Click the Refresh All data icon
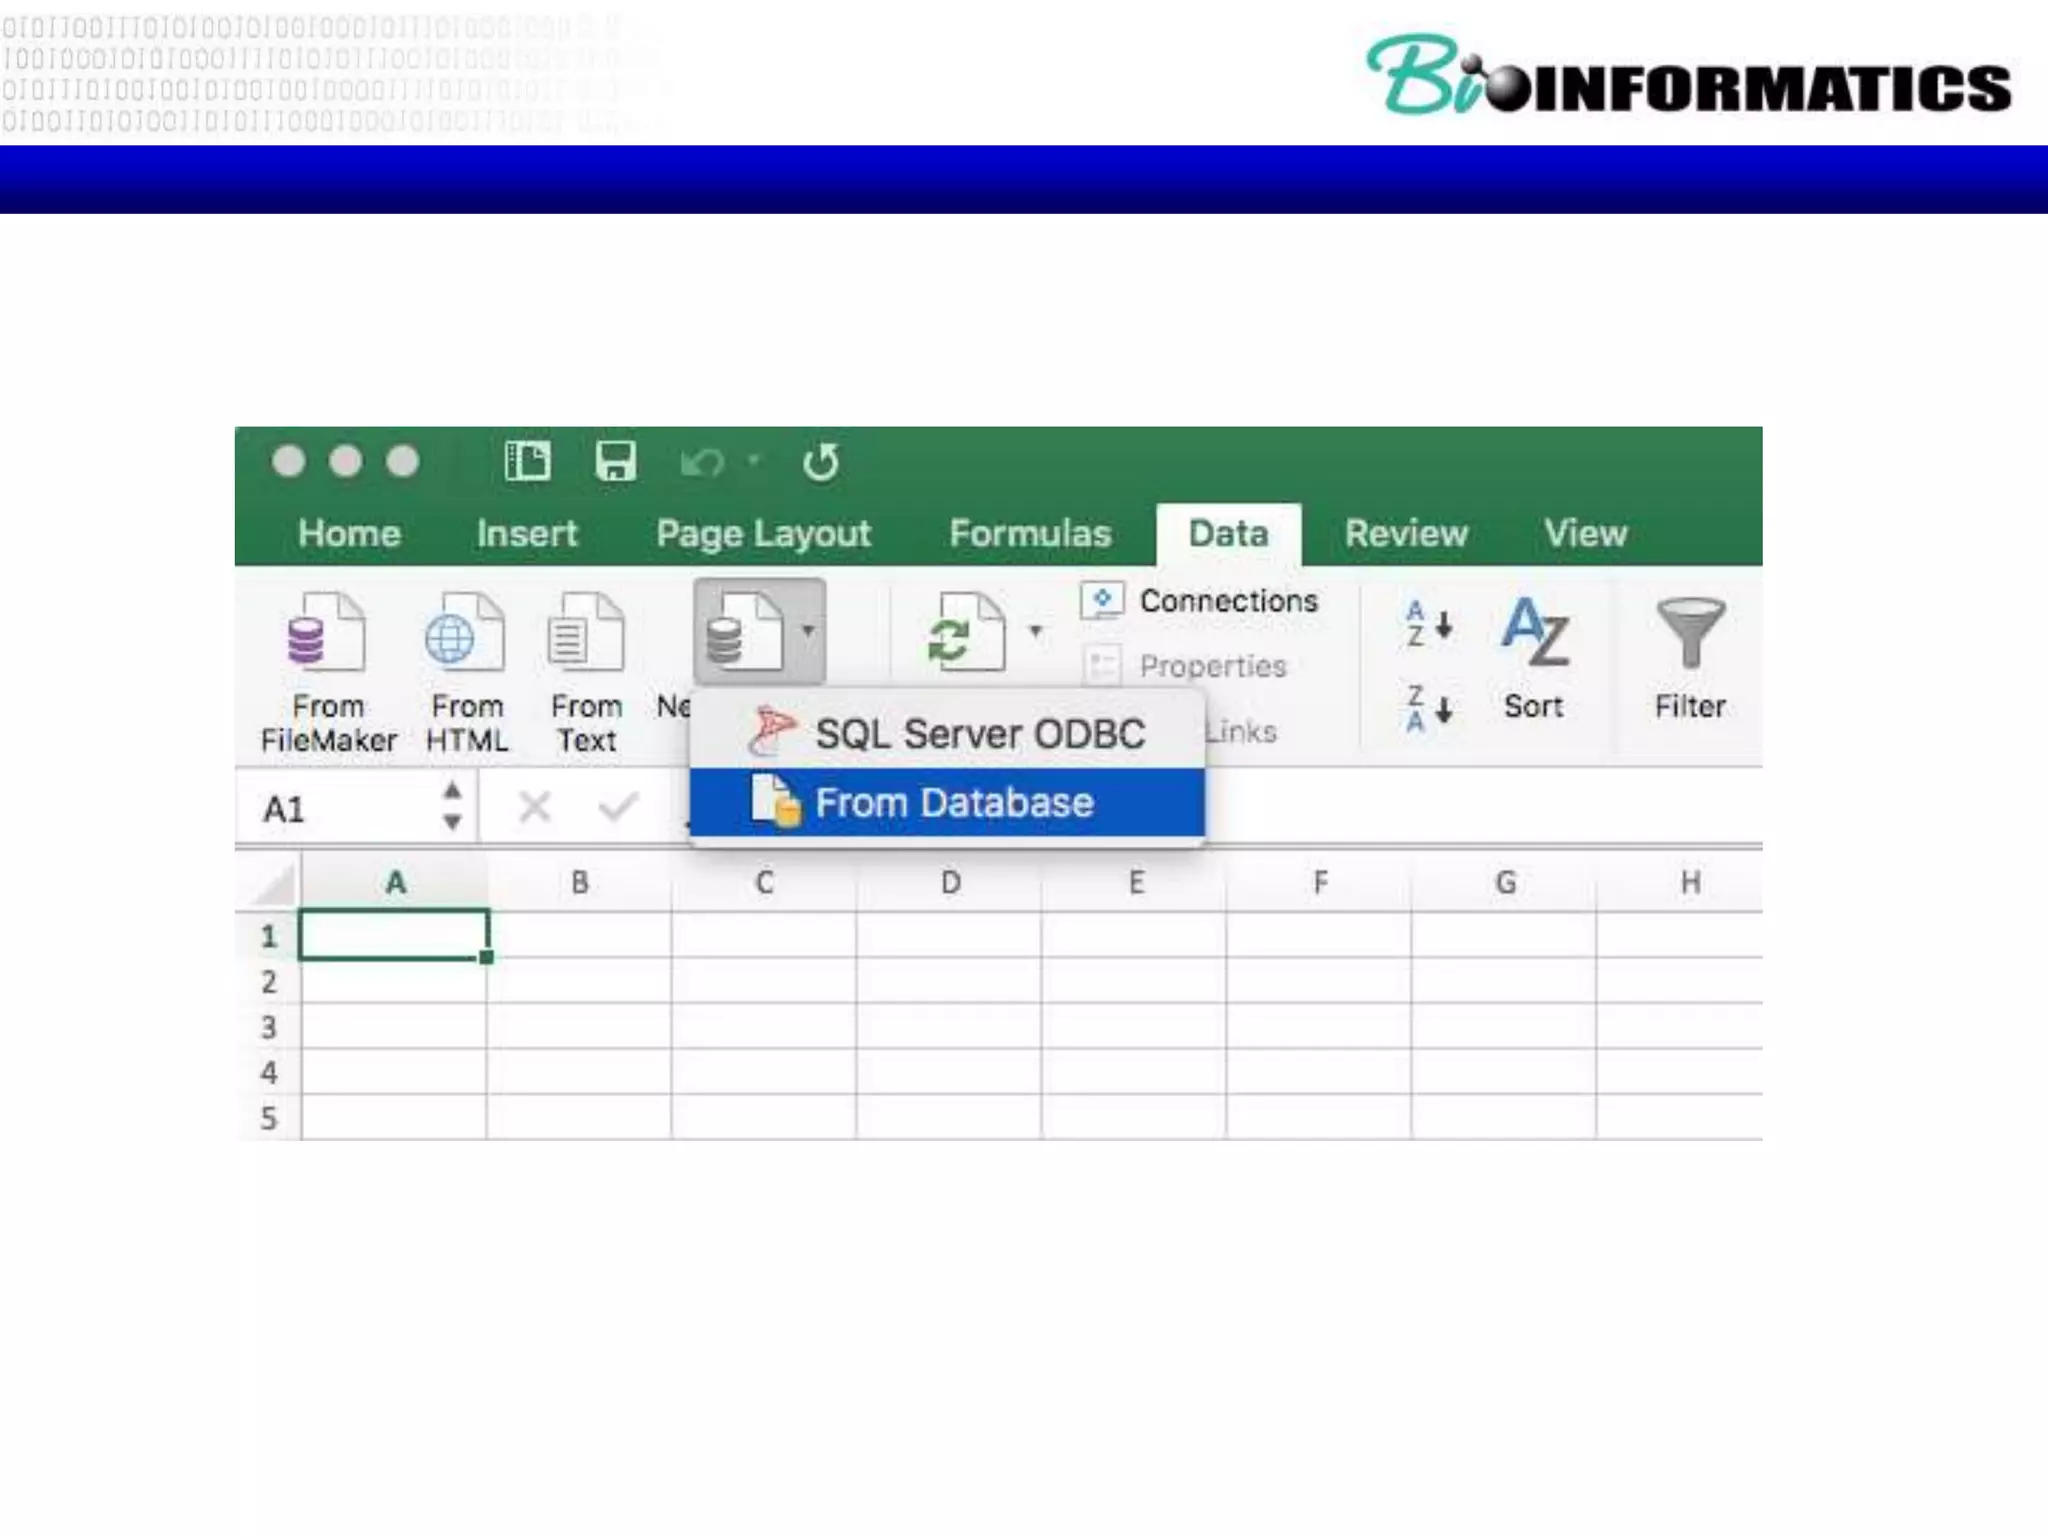Screen dimensions: 2048x1536 coord(964,634)
